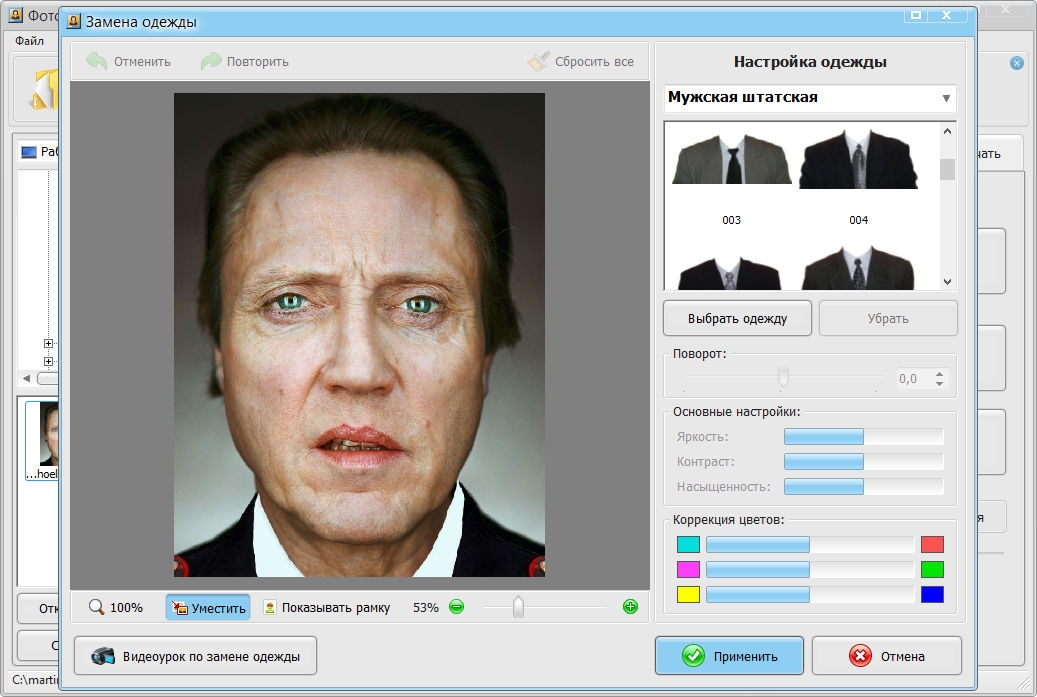Toggle Показывать рамку option
1037x697 pixels.
327,608
